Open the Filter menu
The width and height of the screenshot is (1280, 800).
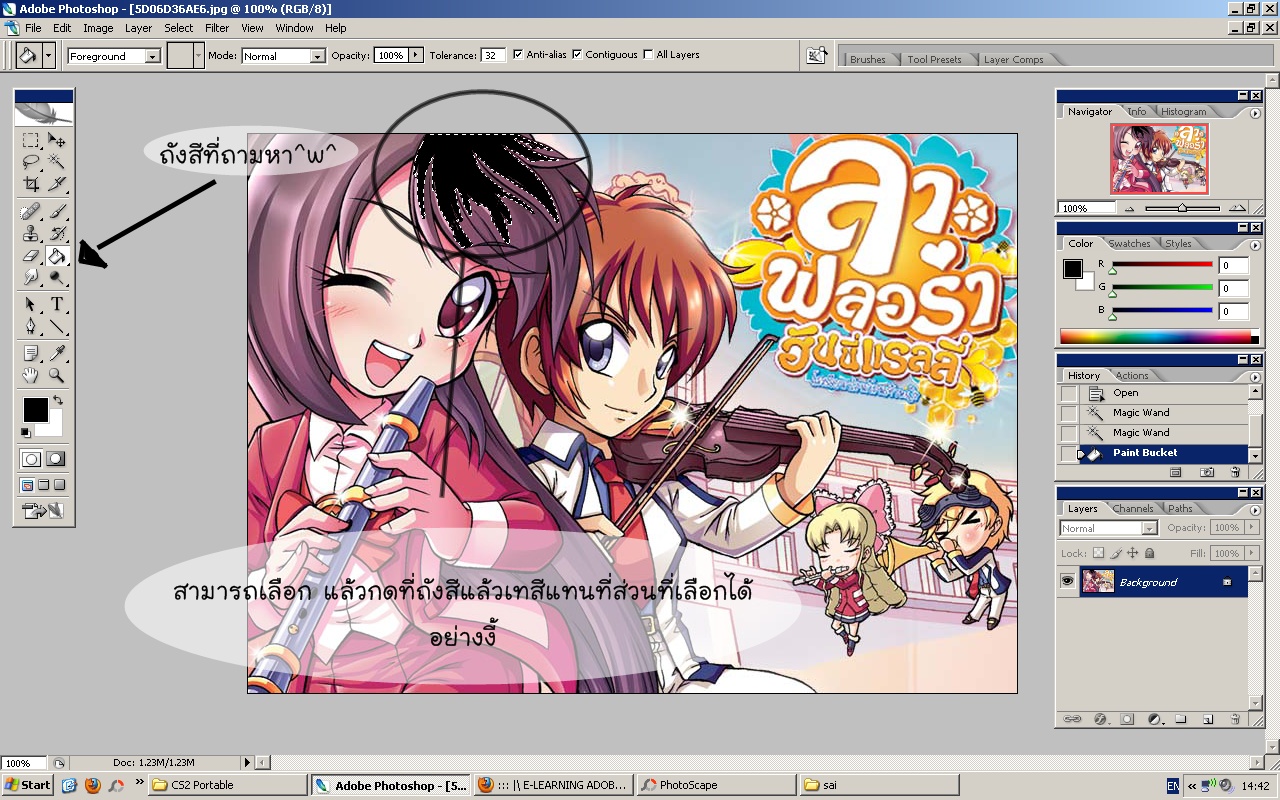(217, 28)
